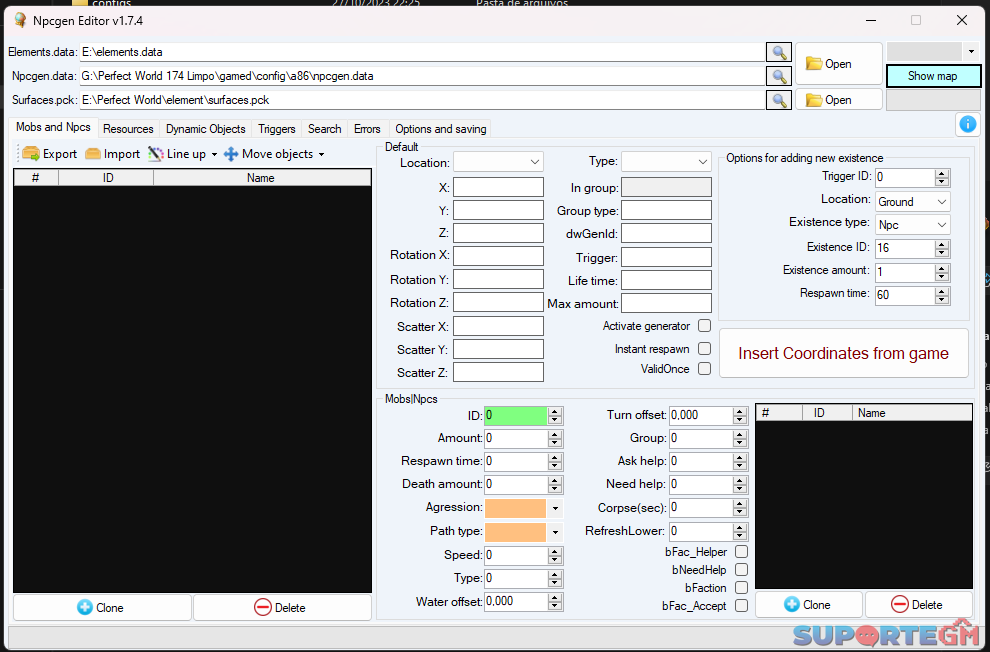
Task: Click Delete under the main object list
Action: click(282, 608)
